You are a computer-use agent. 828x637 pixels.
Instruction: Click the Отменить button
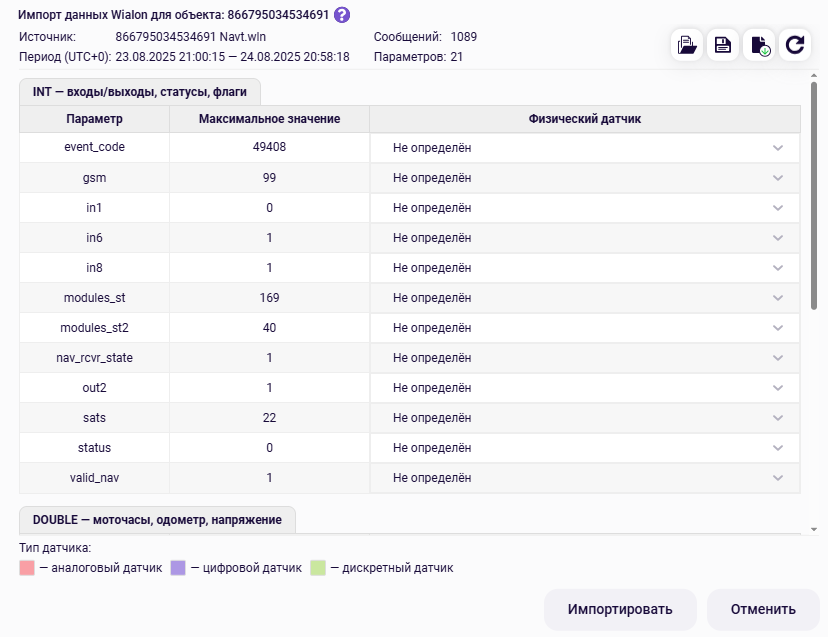pos(763,609)
